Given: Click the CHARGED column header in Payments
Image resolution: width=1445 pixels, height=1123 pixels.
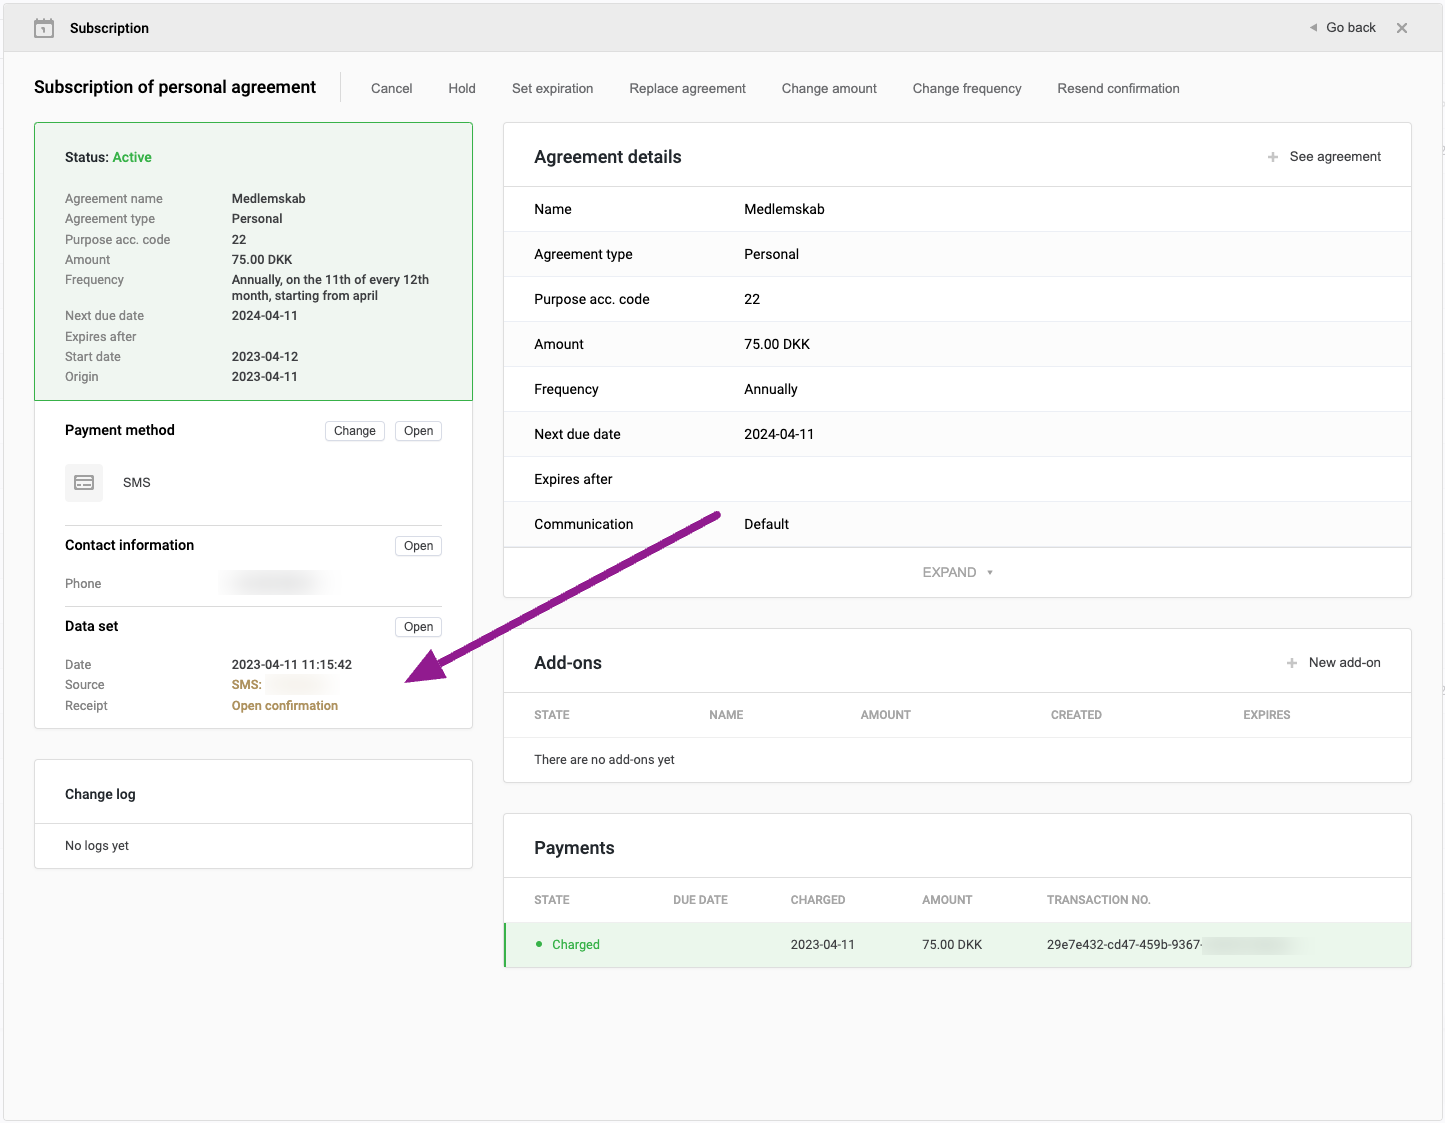Looking at the screenshot, I should pos(818,900).
